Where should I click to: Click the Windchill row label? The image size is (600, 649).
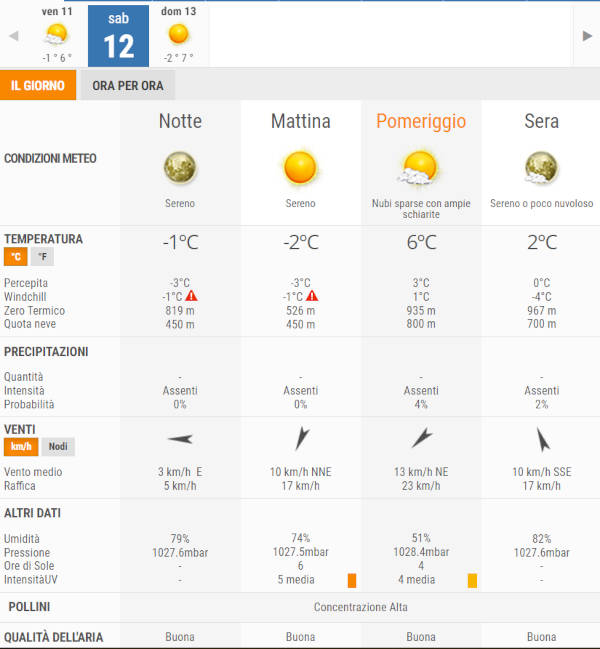[x=25, y=297]
